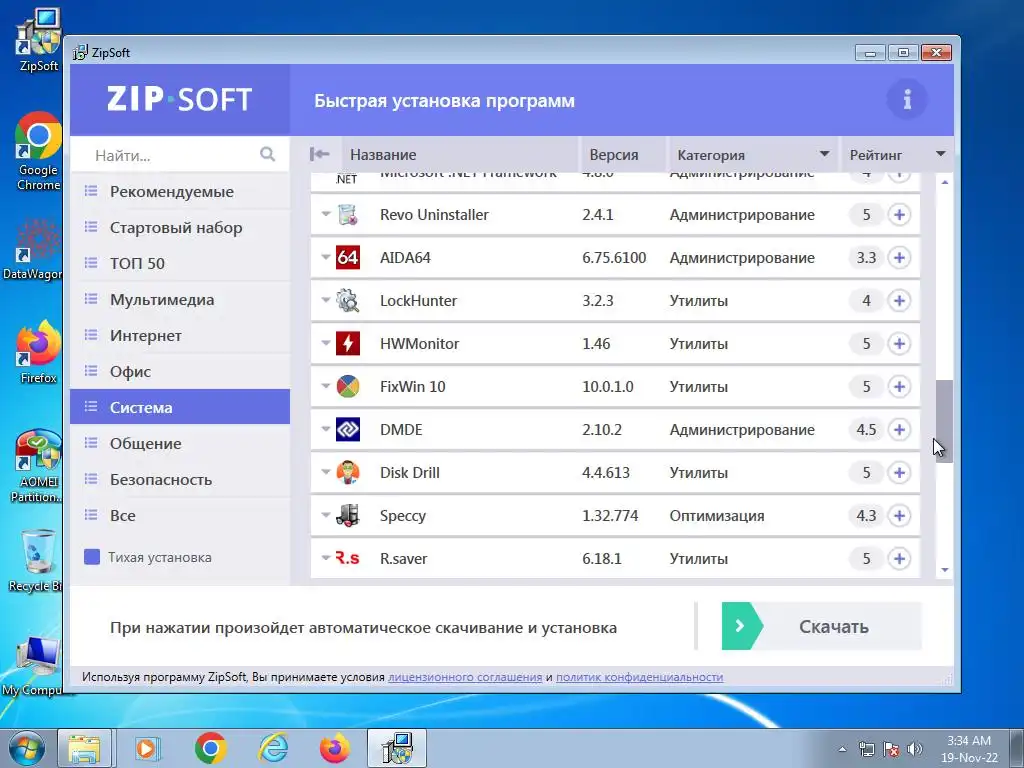
Task: Add AIDA64 with plus button
Action: [x=899, y=257]
